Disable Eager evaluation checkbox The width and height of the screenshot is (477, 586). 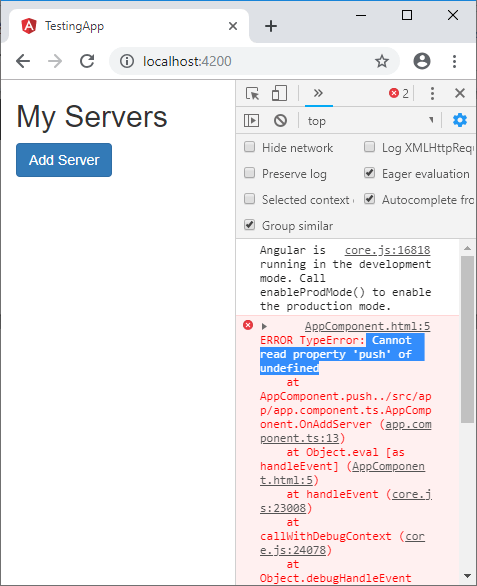[369, 173]
